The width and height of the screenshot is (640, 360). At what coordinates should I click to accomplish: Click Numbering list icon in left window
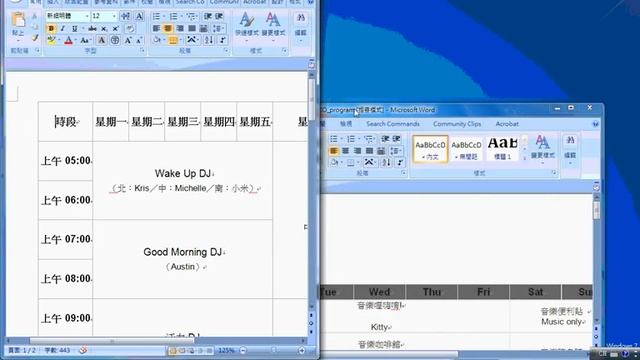pyautogui.click(x=174, y=16)
